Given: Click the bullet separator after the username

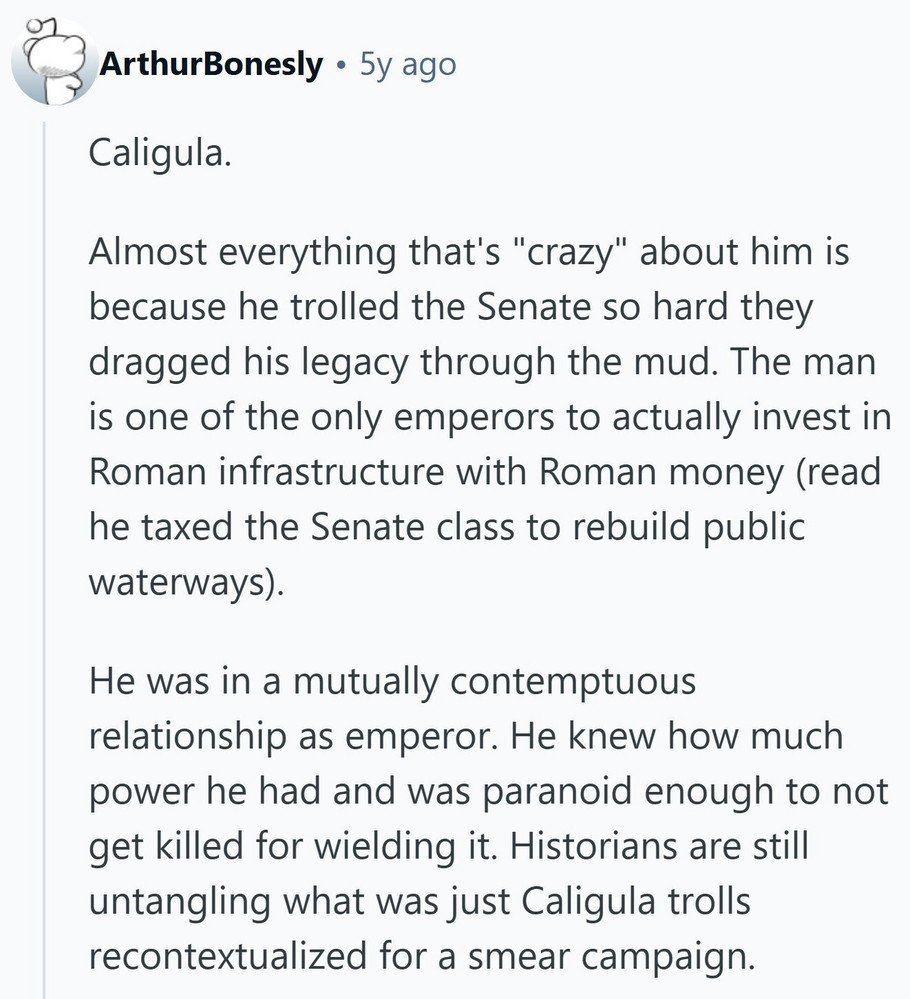Looking at the screenshot, I should (x=341, y=67).
